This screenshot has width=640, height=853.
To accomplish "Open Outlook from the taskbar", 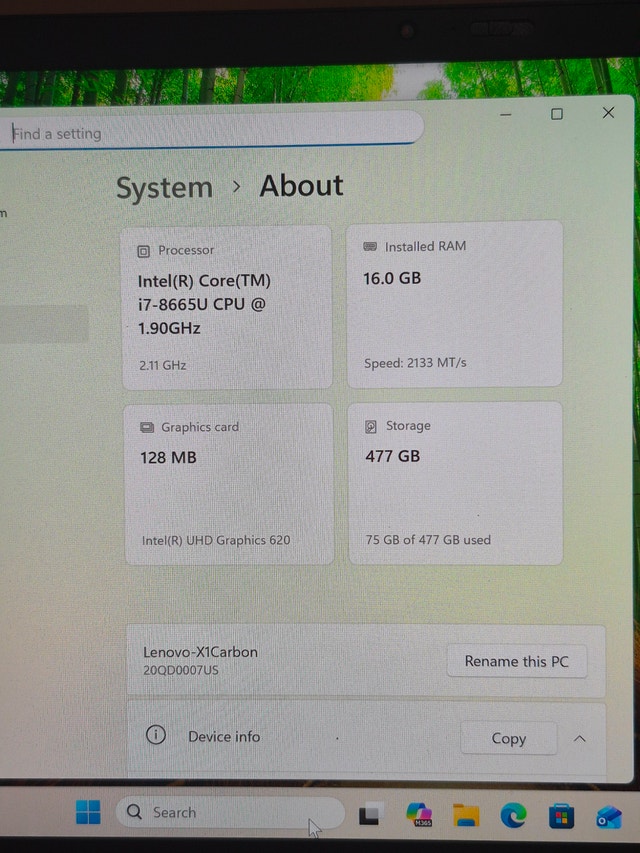I will click(608, 817).
